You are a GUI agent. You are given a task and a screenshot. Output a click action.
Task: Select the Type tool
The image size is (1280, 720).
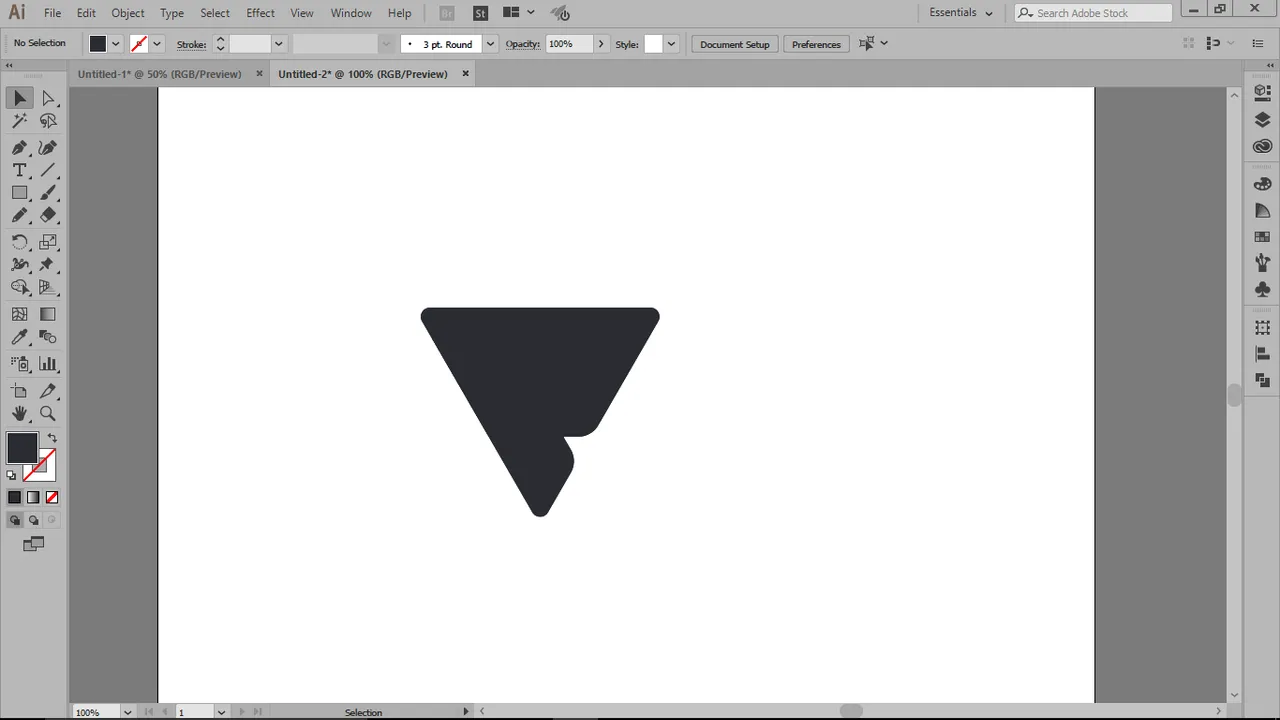[20, 170]
